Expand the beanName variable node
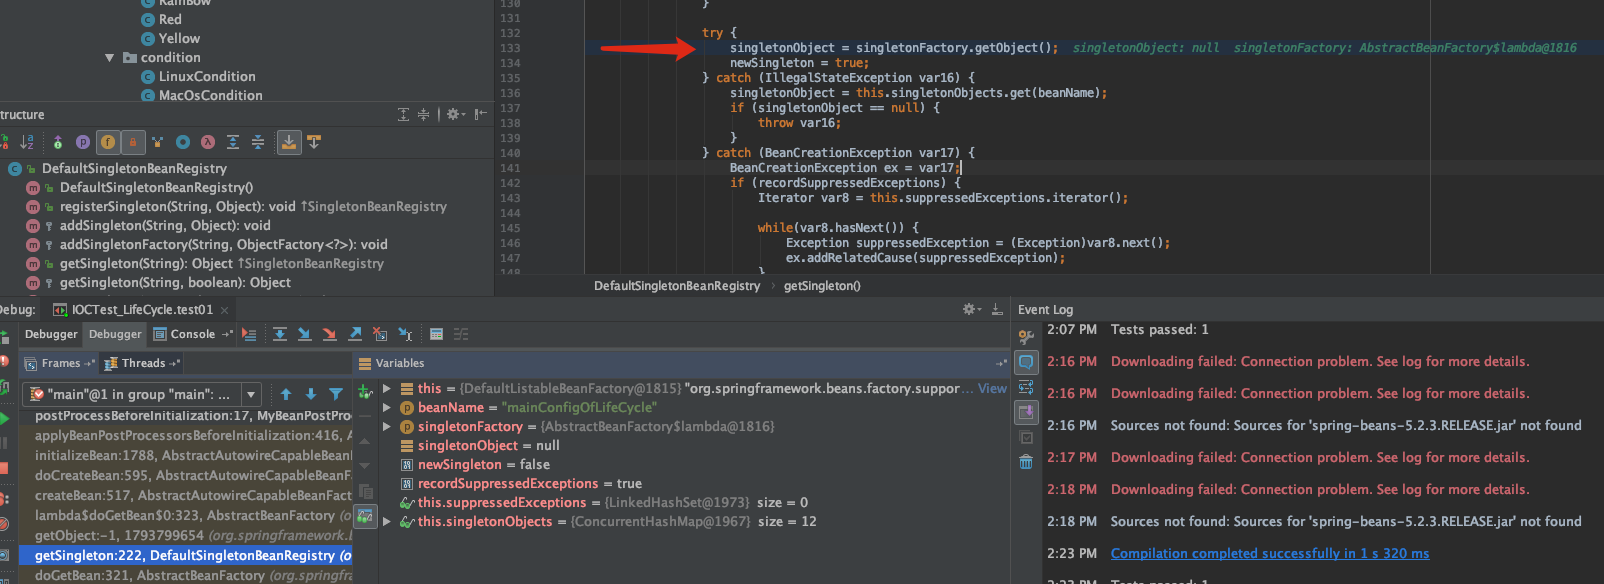The height and width of the screenshot is (584, 1604). point(387,408)
